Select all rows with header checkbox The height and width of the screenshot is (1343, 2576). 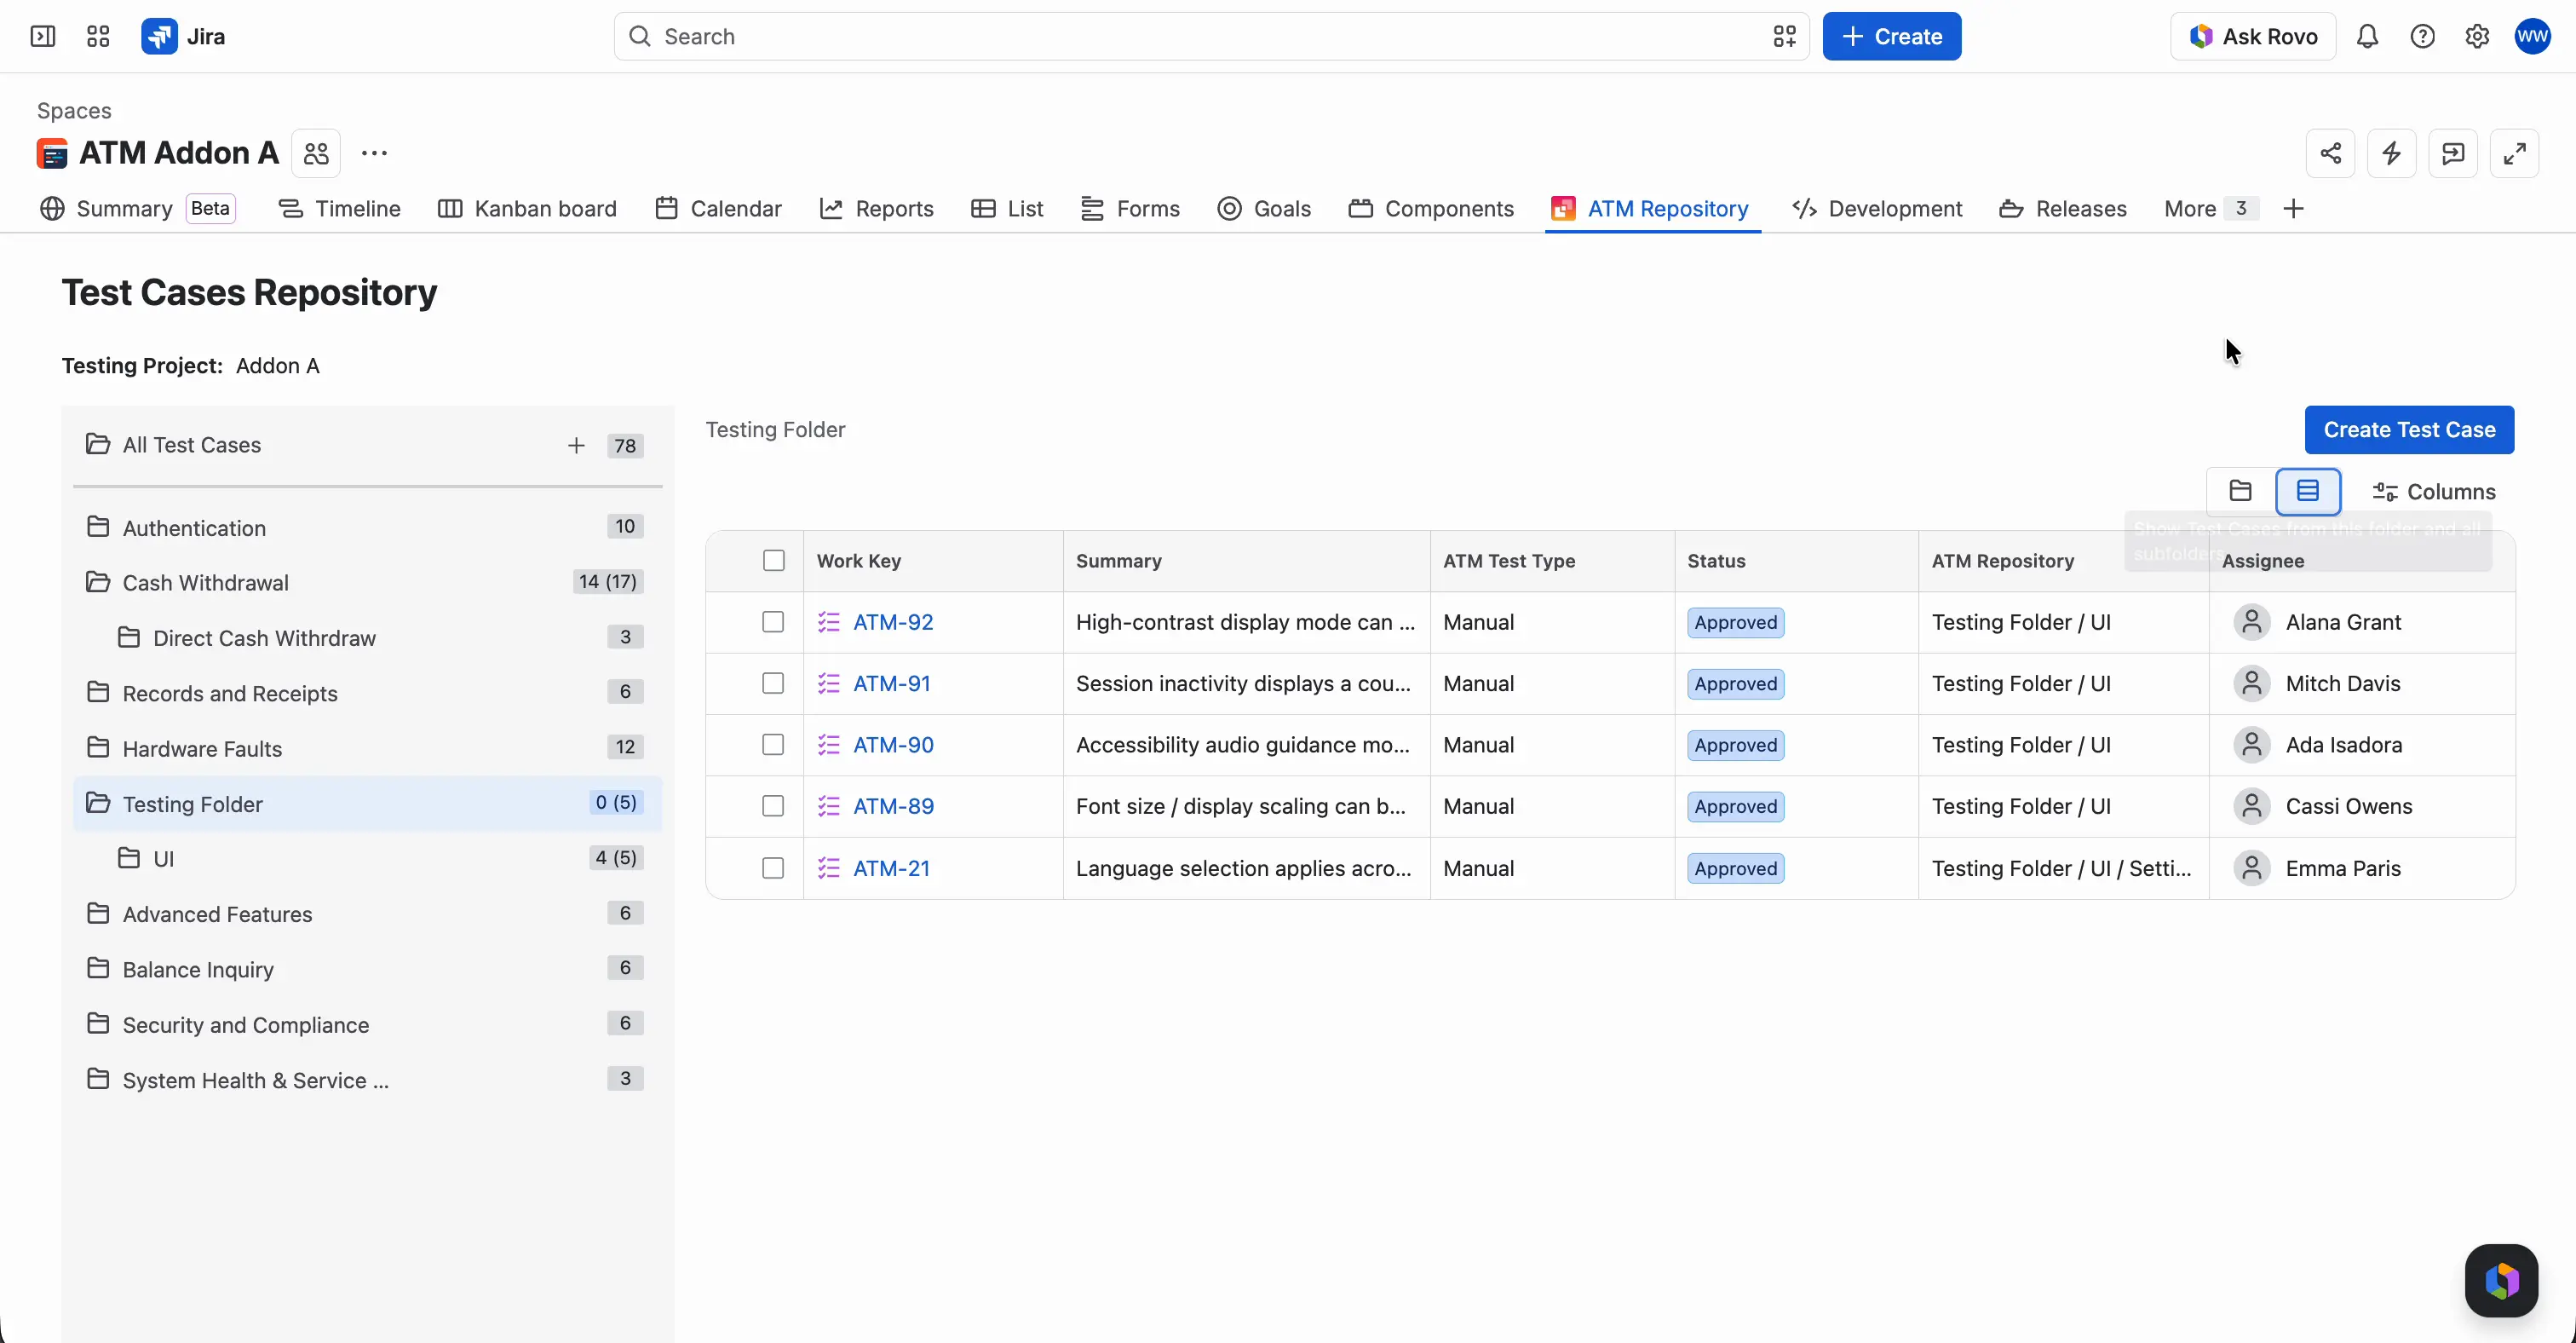[774, 561]
